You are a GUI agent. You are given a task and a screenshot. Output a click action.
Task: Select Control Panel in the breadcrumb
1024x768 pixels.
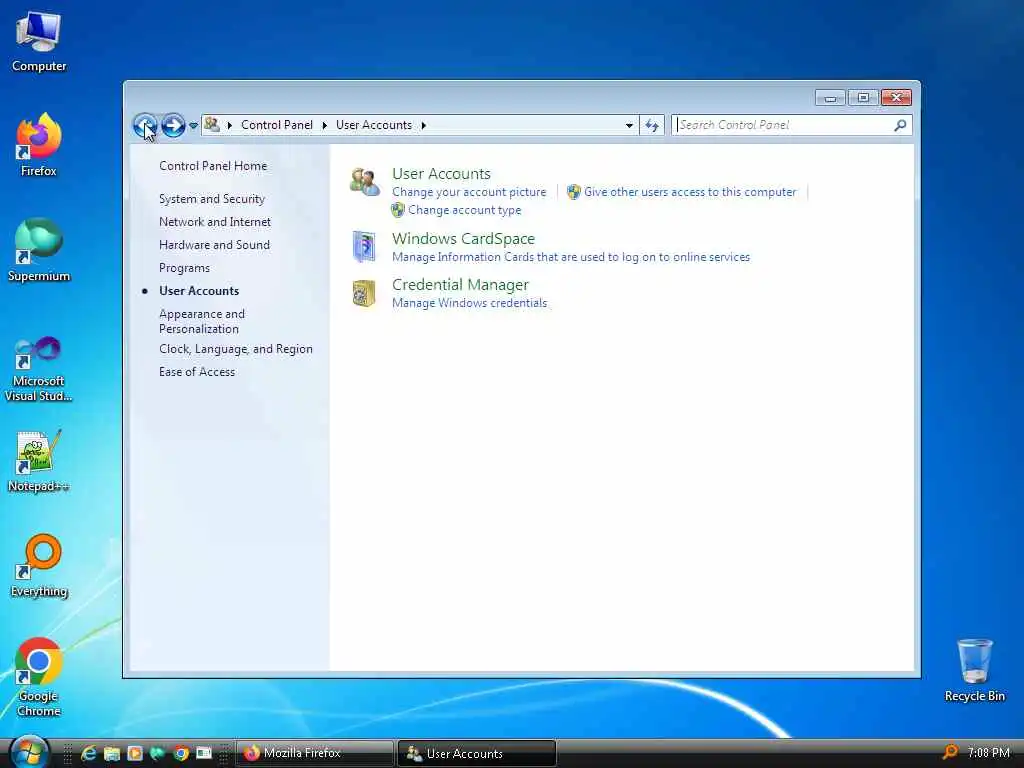[x=277, y=125]
